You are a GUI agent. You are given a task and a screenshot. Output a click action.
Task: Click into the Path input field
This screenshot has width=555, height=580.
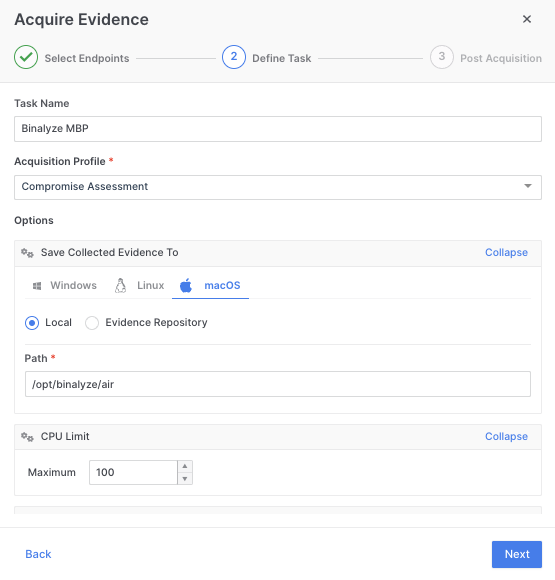pyautogui.click(x=278, y=384)
